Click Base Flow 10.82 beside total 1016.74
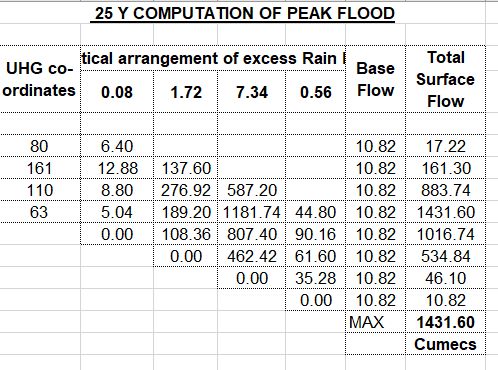The height and width of the screenshot is (370, 498). pos(376,234)
